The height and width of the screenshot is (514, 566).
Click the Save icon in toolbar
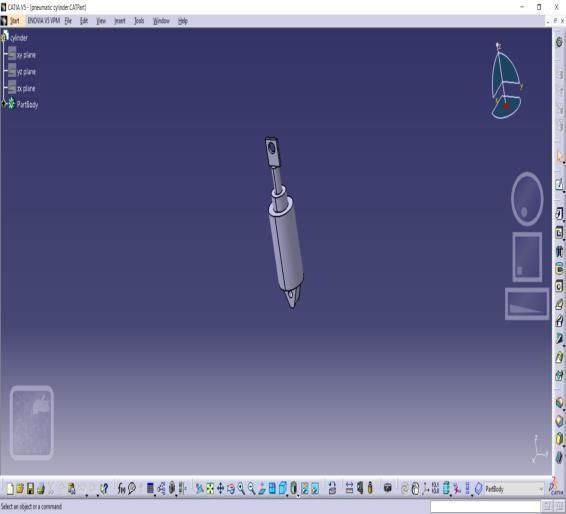pos(31,489)
